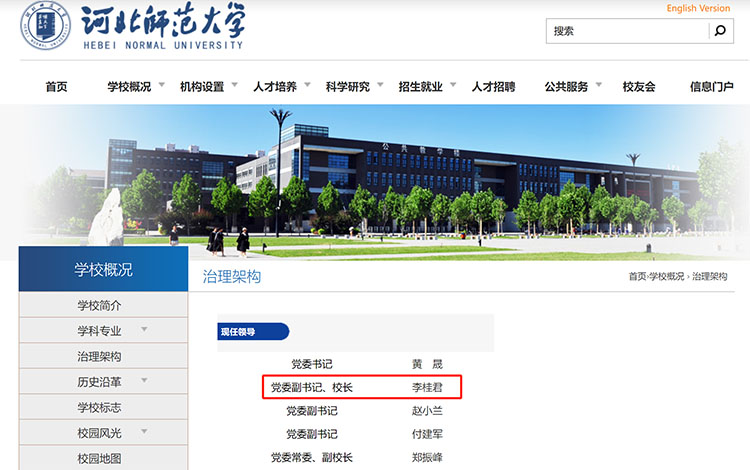The width and height of the screenshot is (750, 470).
Task: Open the 信息门户 menu item
Action: [x=711, y=87]
